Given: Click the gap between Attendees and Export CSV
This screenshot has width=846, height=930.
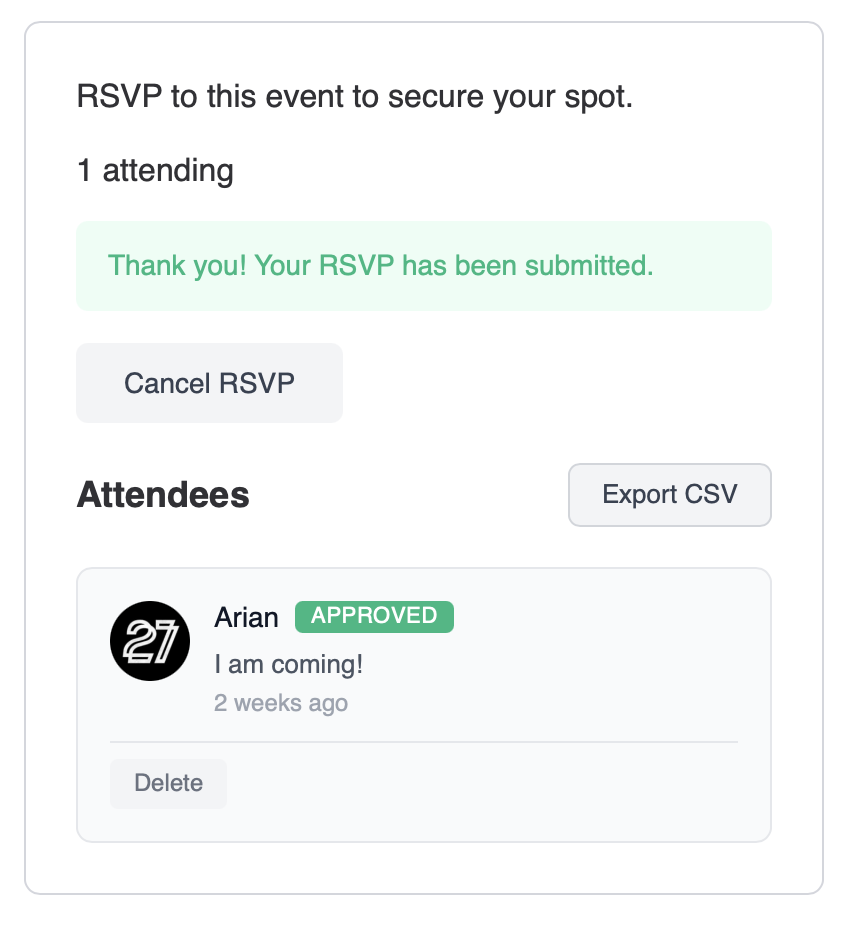Looking at the screenshot, I should point(410,495).
